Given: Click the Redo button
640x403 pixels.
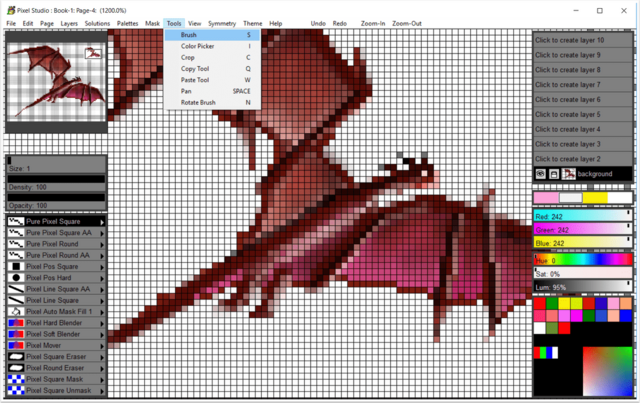Looking at the screenshot, I should coord(340,23).
